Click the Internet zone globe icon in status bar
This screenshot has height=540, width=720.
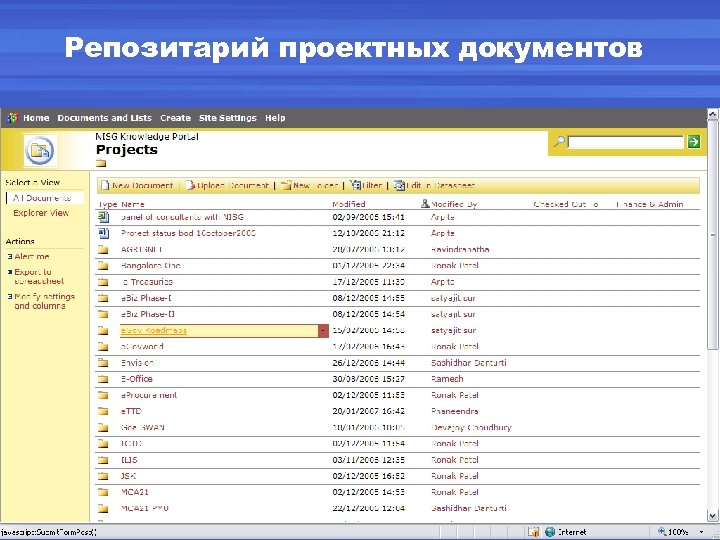pos(550,532)
